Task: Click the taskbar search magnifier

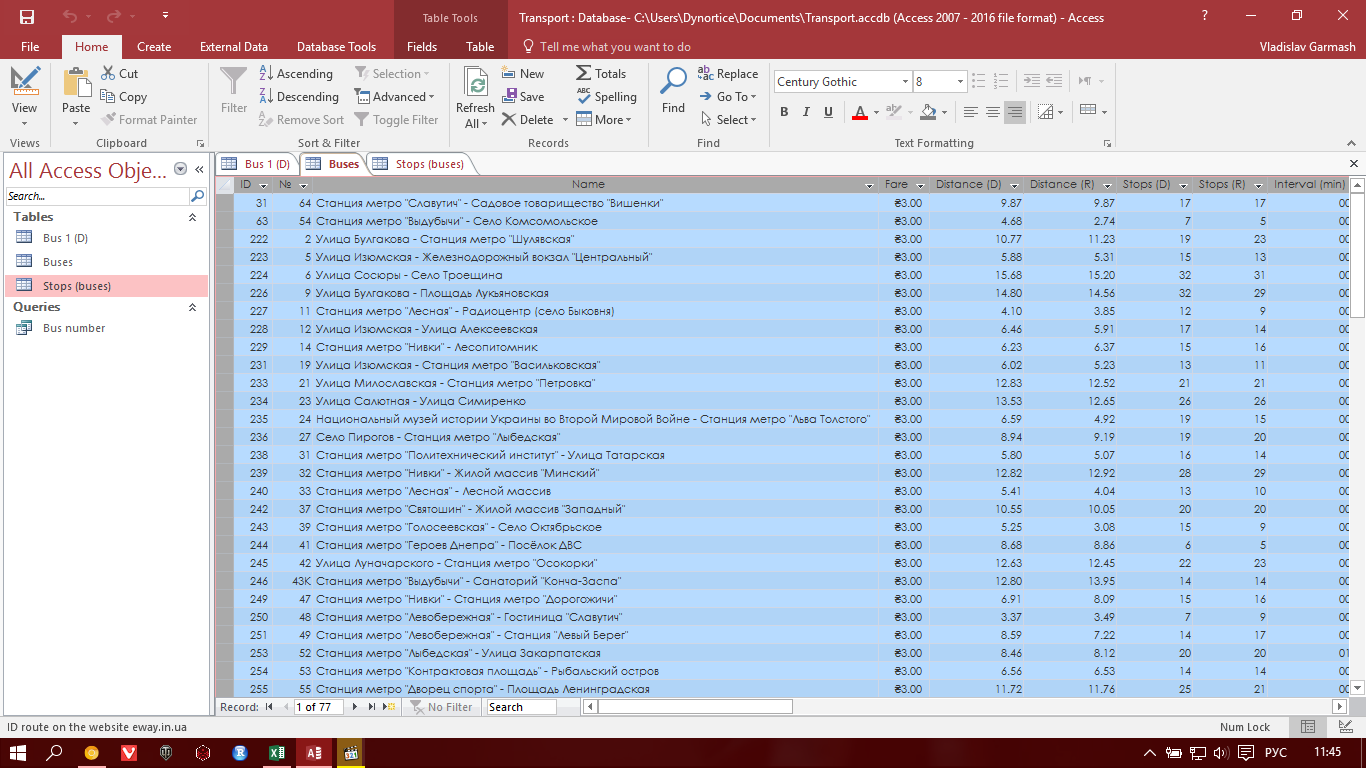Action: tap(55, 753)
